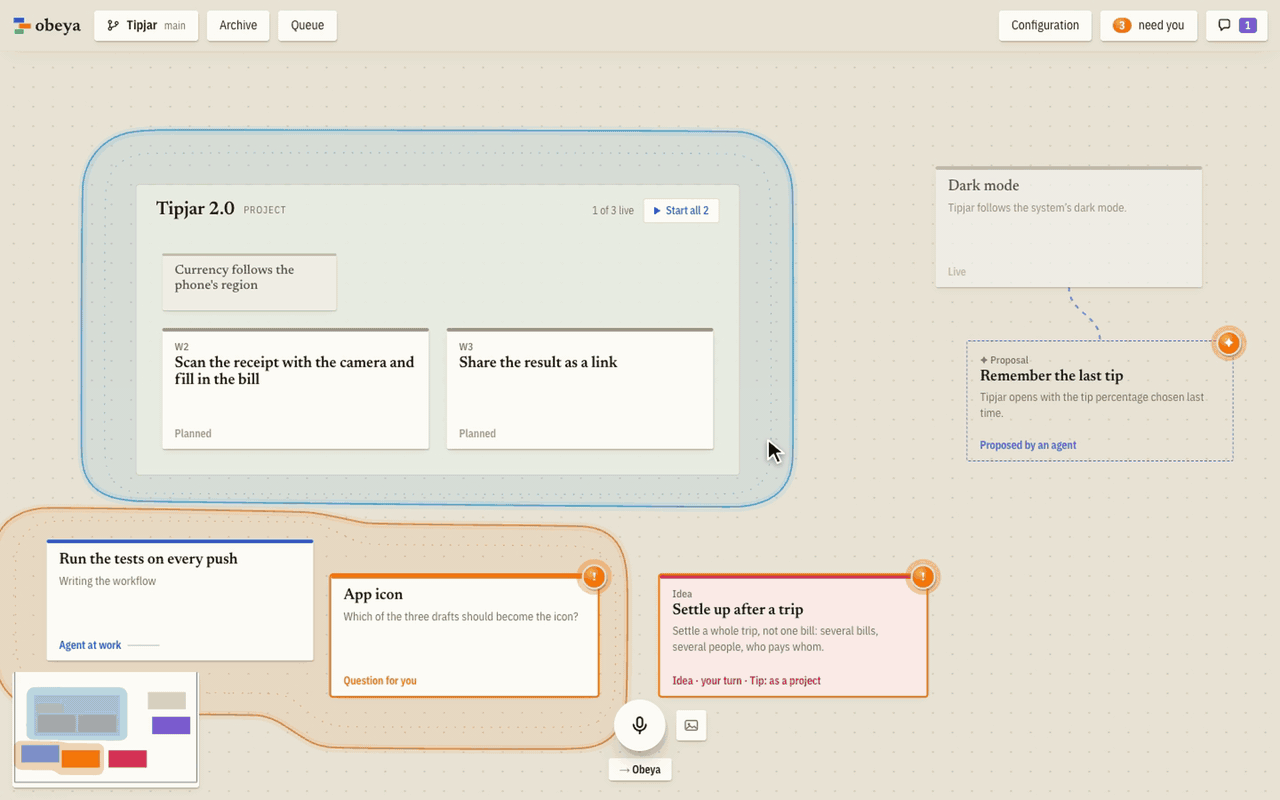This screenshot has width=1280, height=800.
Task: Open the Archive view
Action: [x=238, y=25]
